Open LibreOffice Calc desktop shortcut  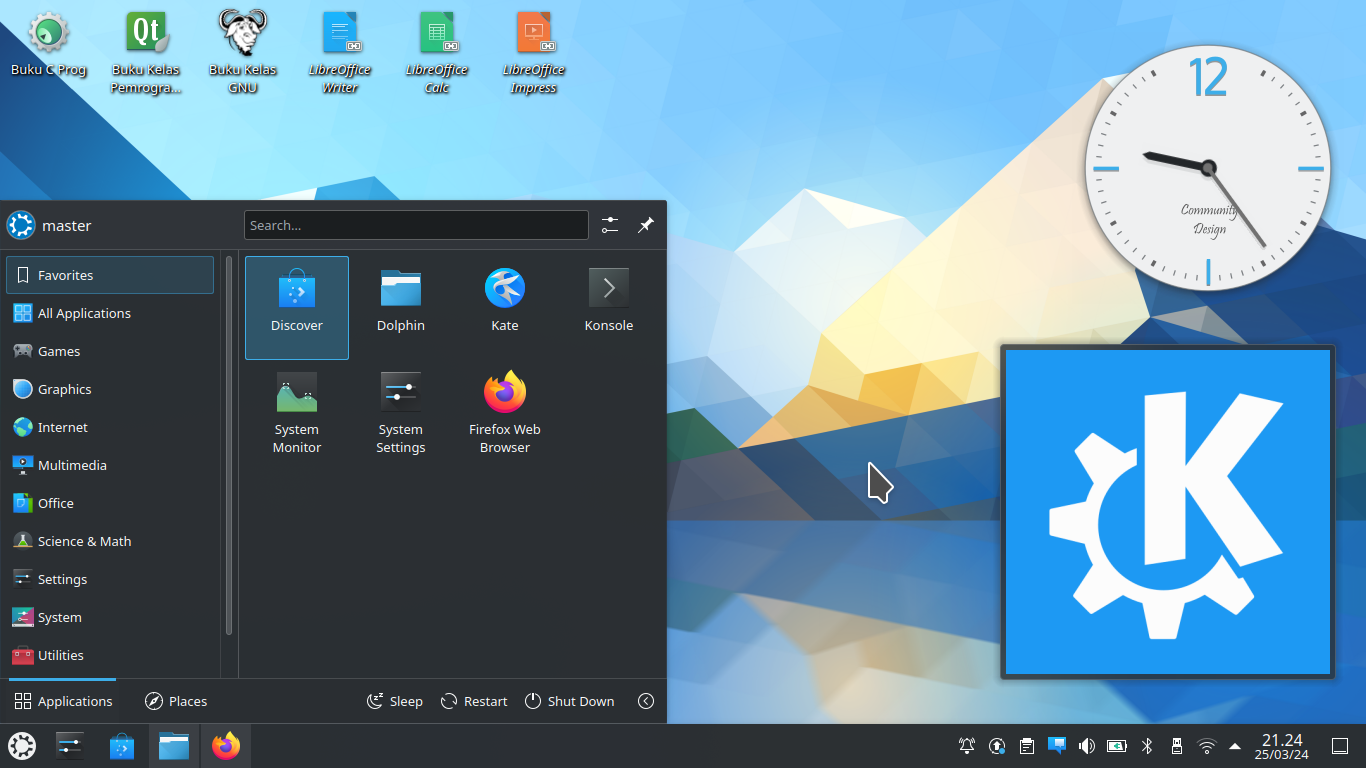tap(437, 52)
